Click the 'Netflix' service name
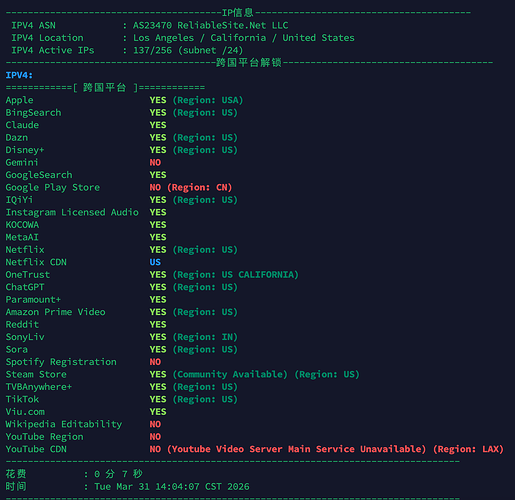The height and width of the screenshot is (500, 515). coord(25,250)
